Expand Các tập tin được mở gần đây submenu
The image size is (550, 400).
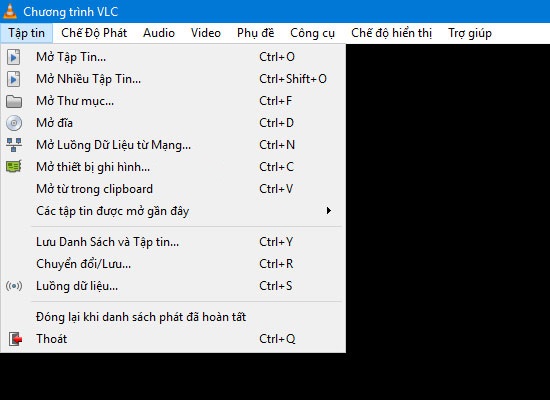(x=173, y=211)
